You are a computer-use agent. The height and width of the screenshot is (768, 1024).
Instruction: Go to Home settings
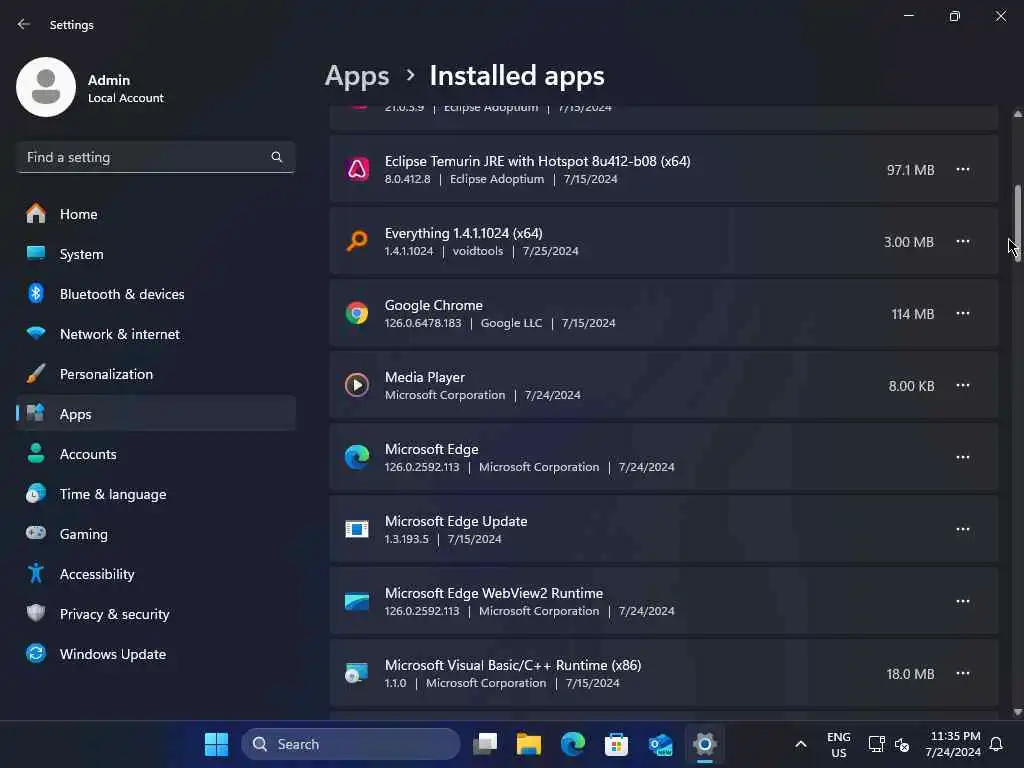click(156, 214)
